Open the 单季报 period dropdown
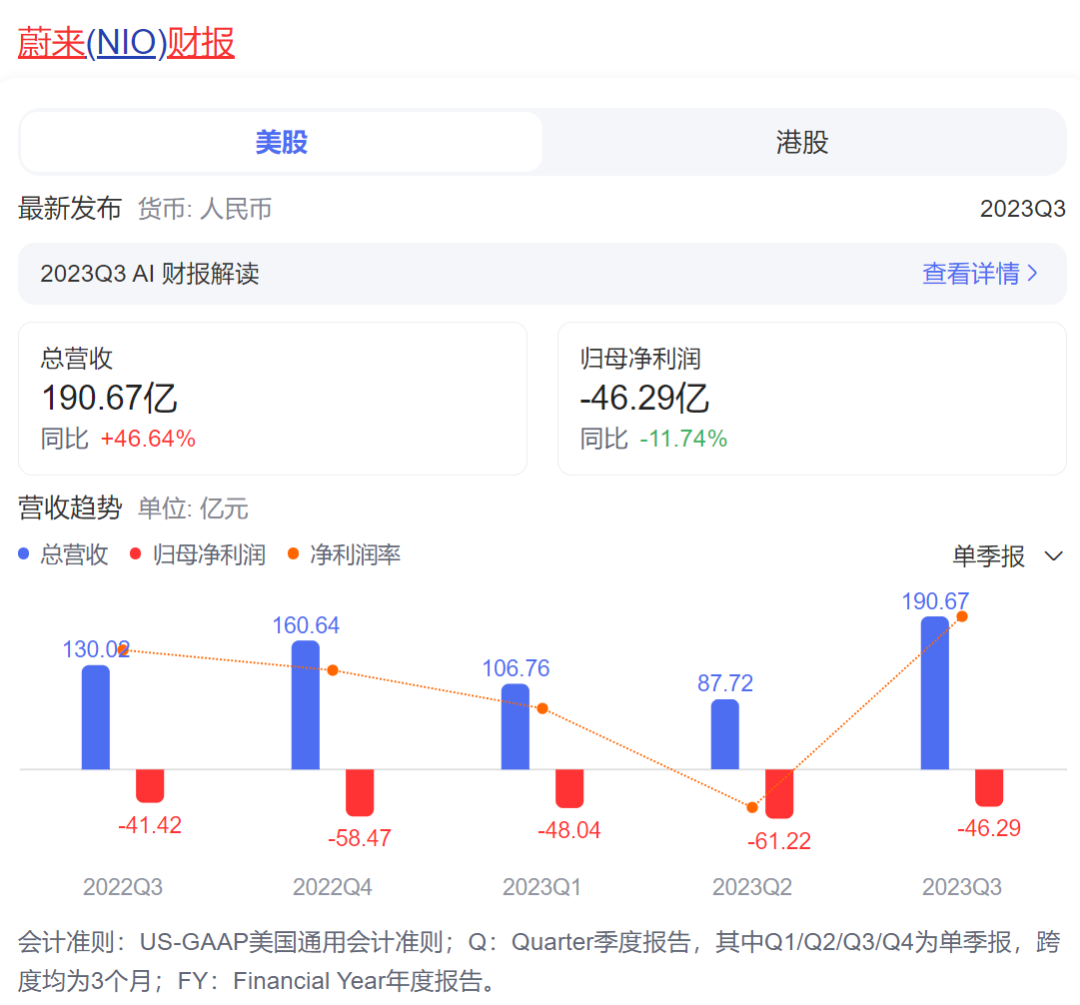The image size is (1080, 1005). (x=1008, y=556)
